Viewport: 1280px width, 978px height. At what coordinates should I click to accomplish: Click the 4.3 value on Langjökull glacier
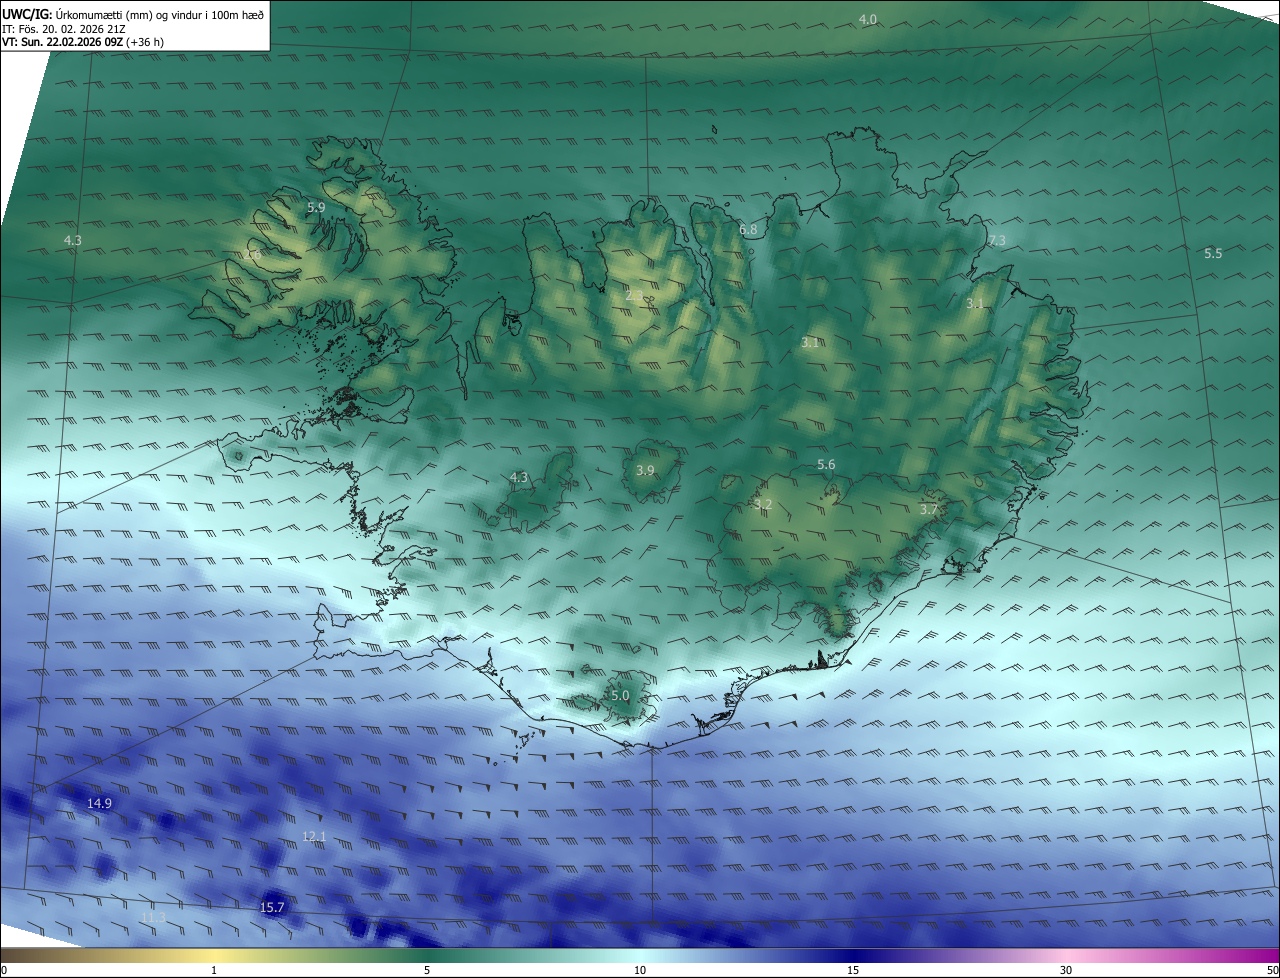518,478
